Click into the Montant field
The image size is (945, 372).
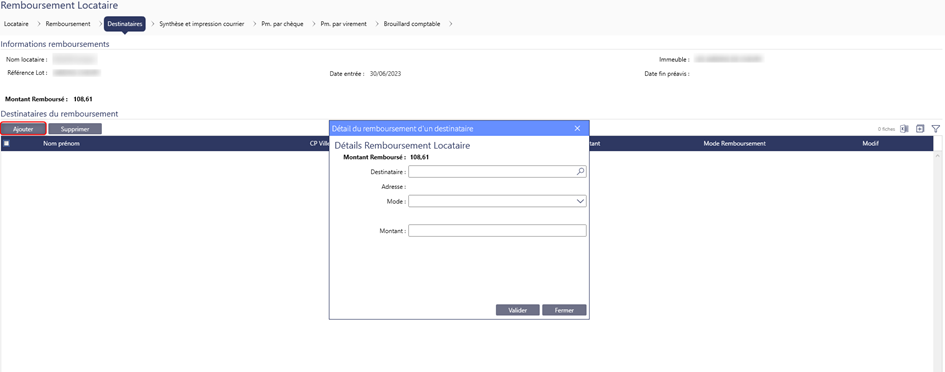(497, 231)
